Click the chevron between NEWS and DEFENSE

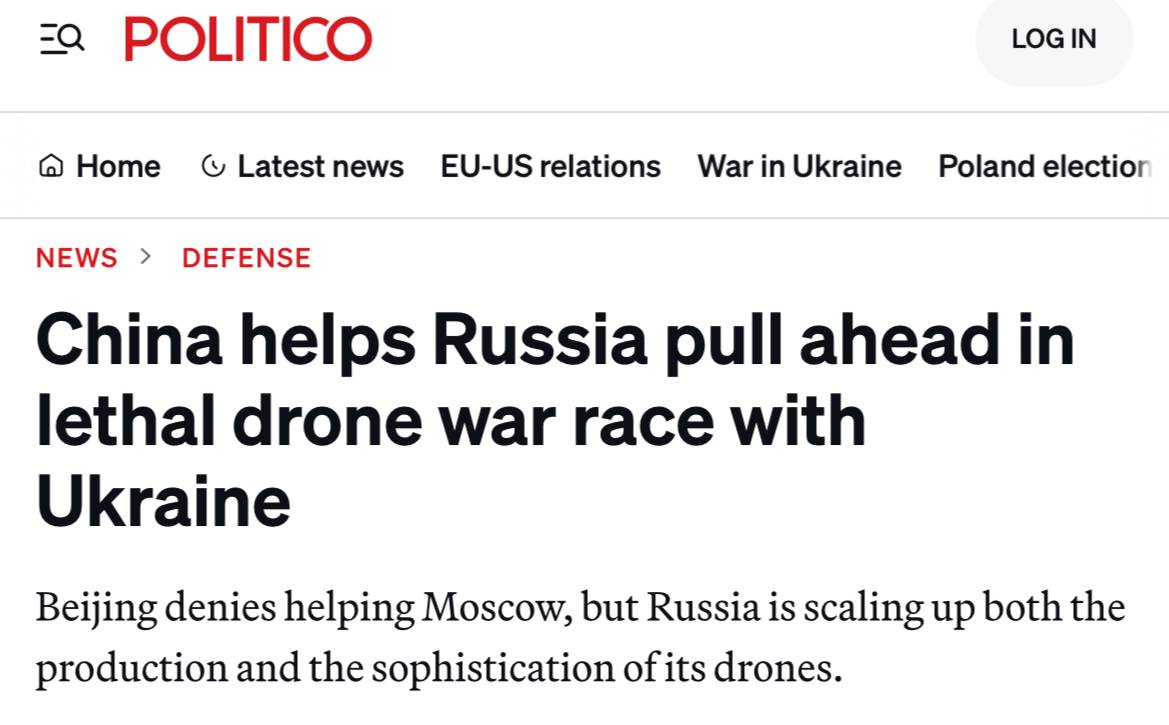click(x=147, y=257)
